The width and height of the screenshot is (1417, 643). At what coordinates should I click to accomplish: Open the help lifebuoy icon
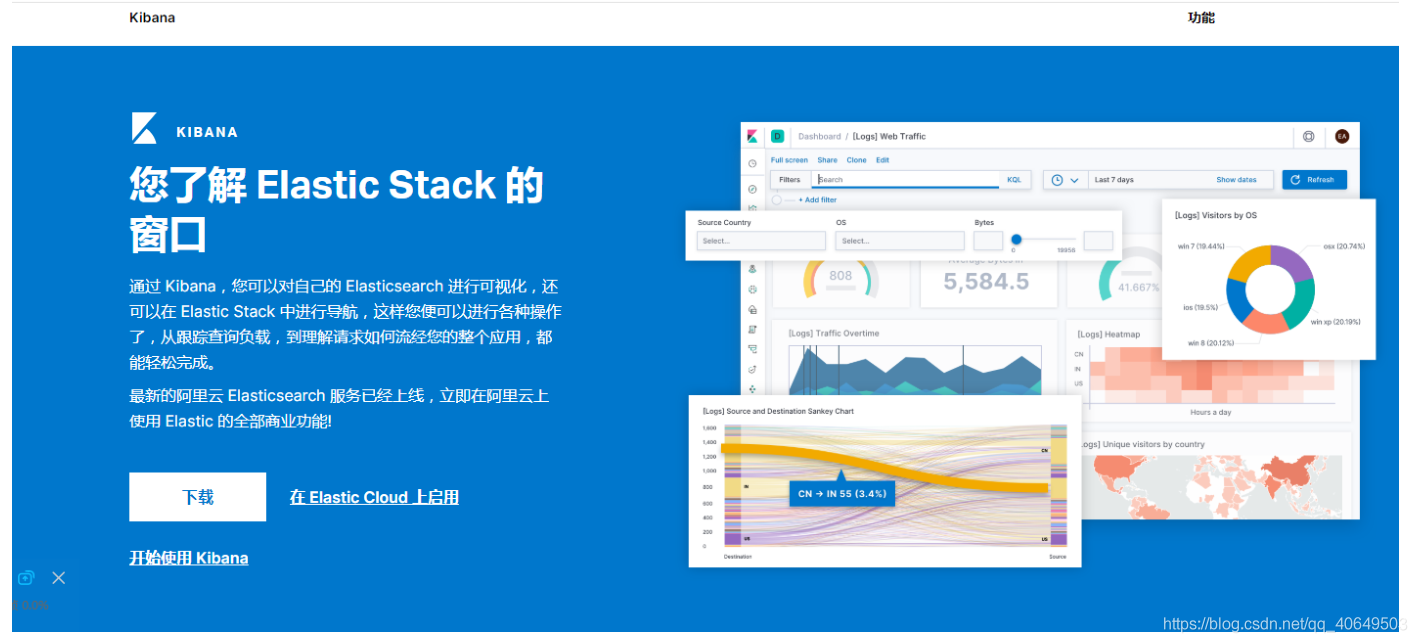coord(1309,136)
